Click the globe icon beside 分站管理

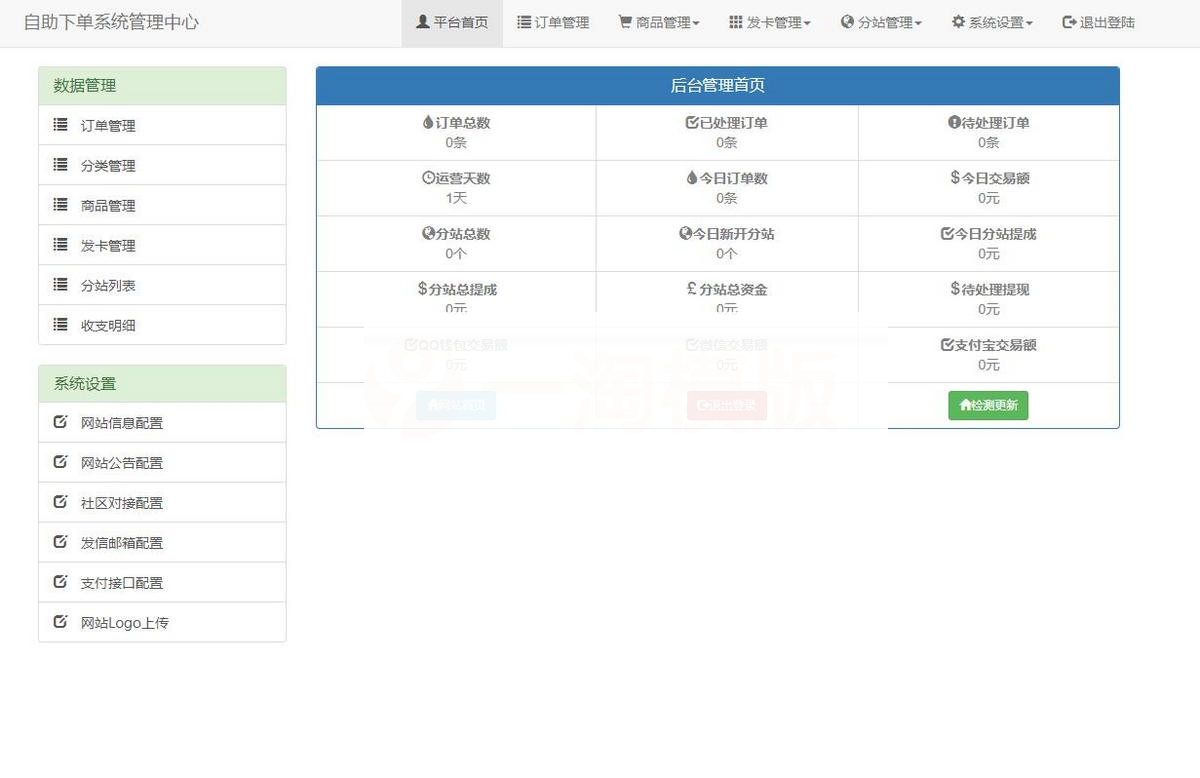(x=847, y=22)
